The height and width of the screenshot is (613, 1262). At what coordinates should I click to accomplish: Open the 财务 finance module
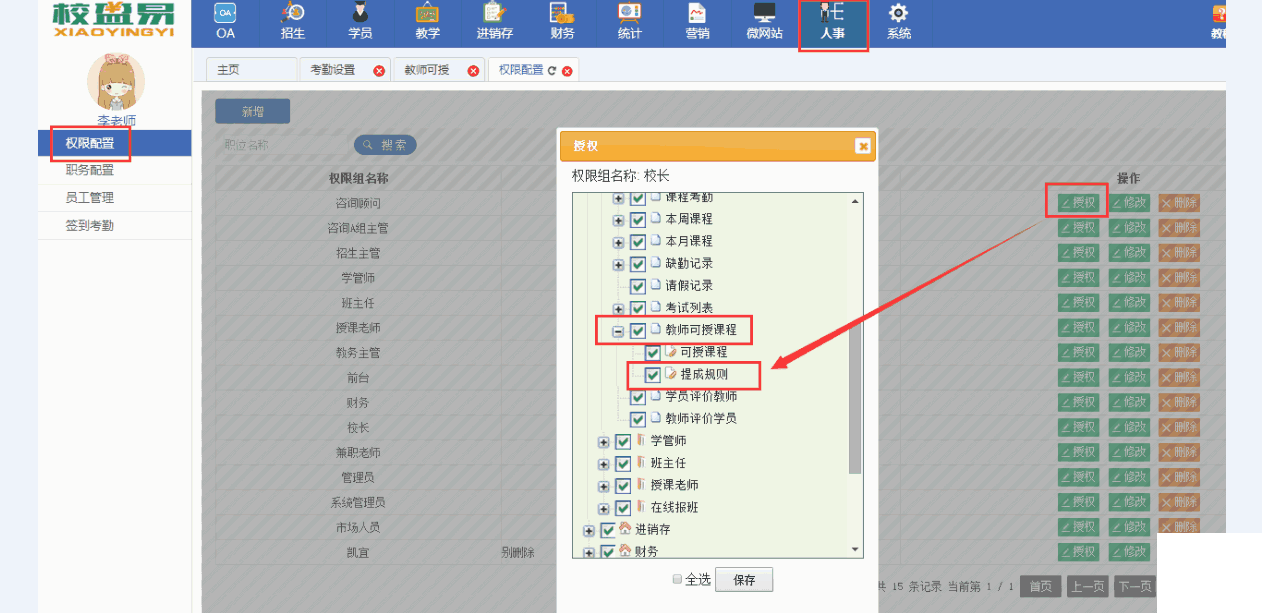[562, 22]
